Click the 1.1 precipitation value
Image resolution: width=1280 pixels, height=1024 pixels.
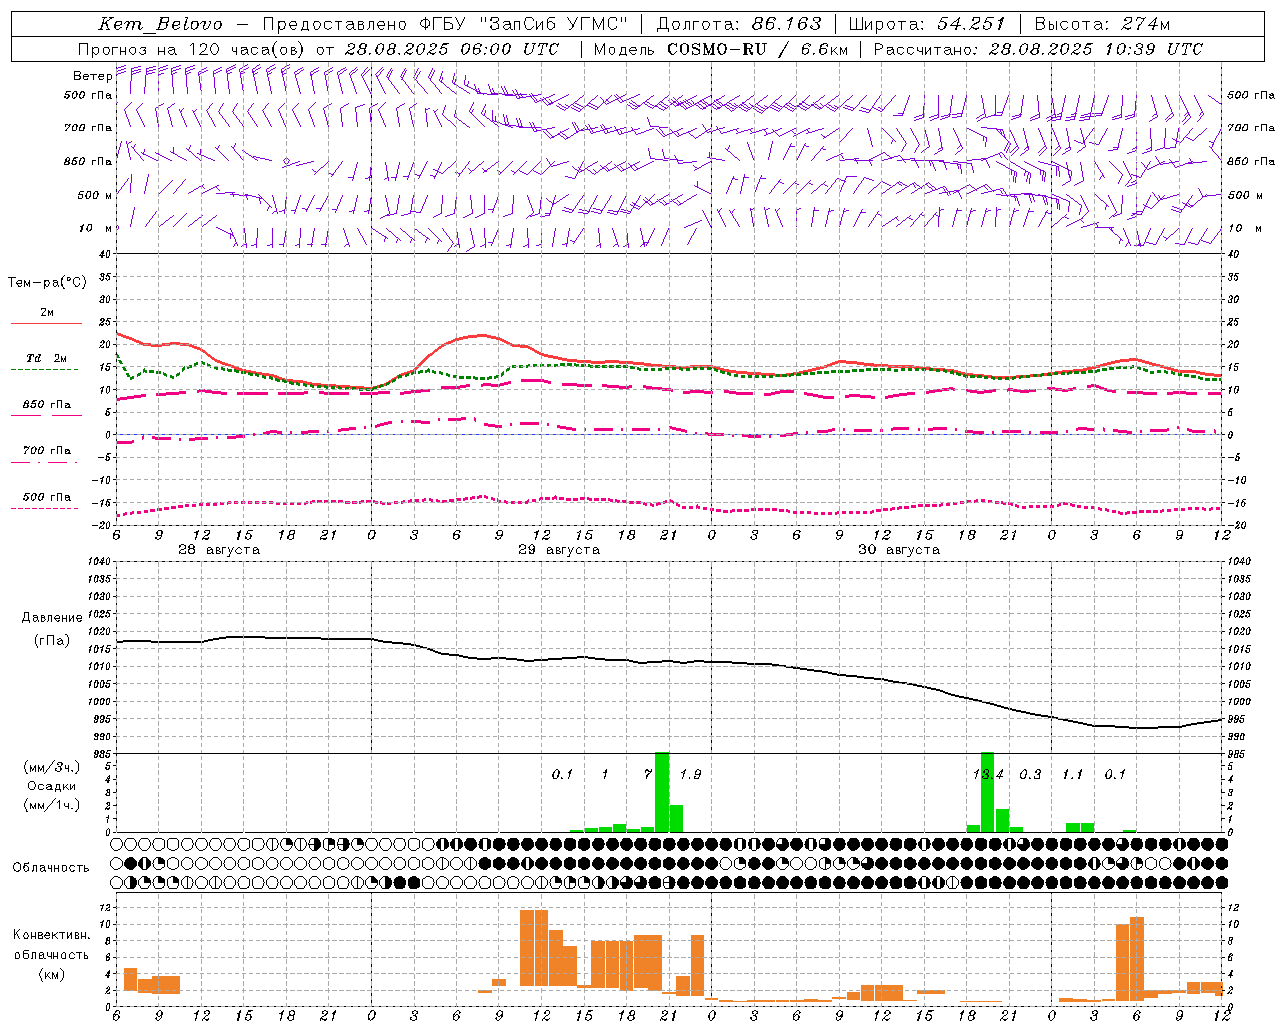point(1072,775)
